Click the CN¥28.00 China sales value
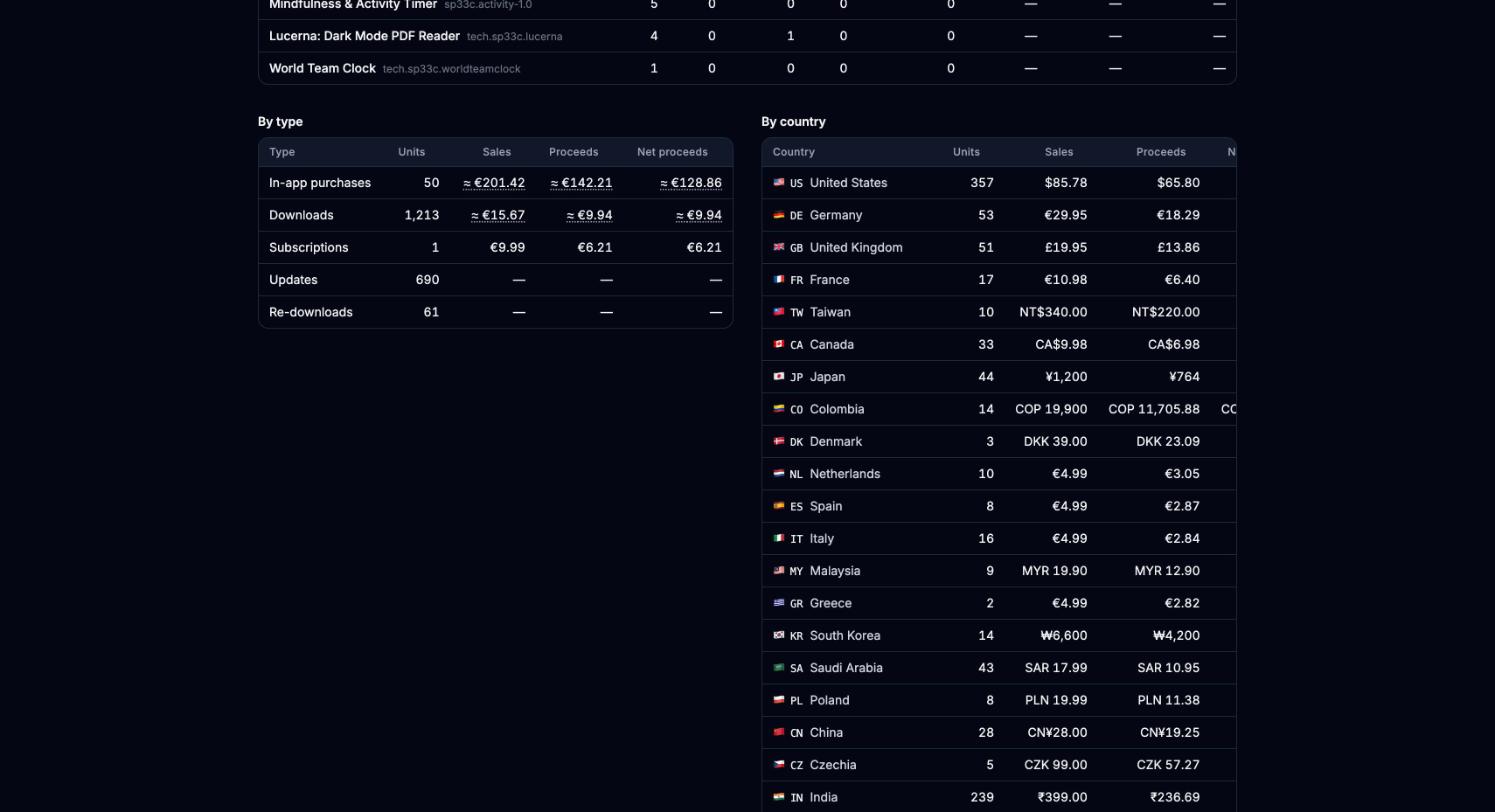Viewport: 1495px width, 812px height. point(1058,732)
